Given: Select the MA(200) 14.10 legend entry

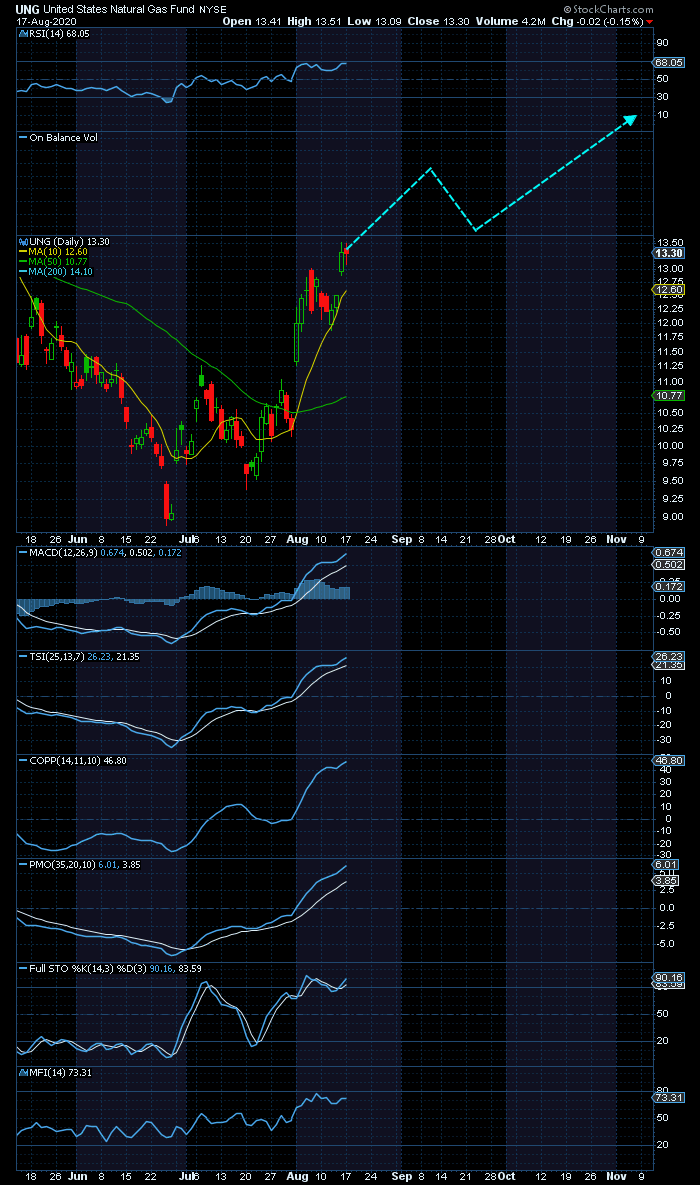Looking at the screenshot, I should 56,271.
